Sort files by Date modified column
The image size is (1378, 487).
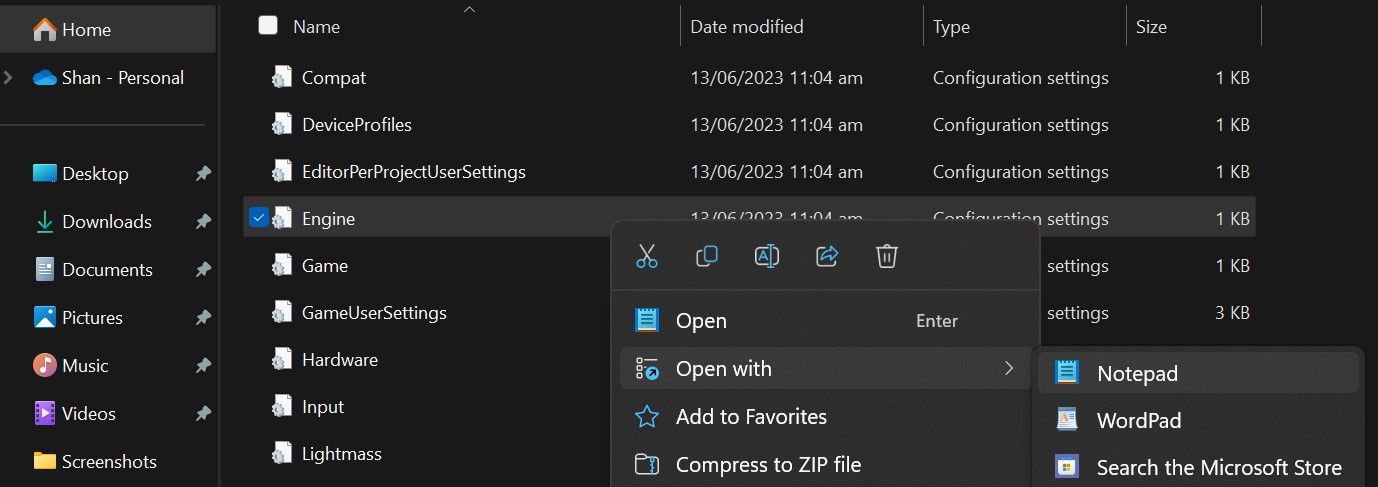pos(747,27)
